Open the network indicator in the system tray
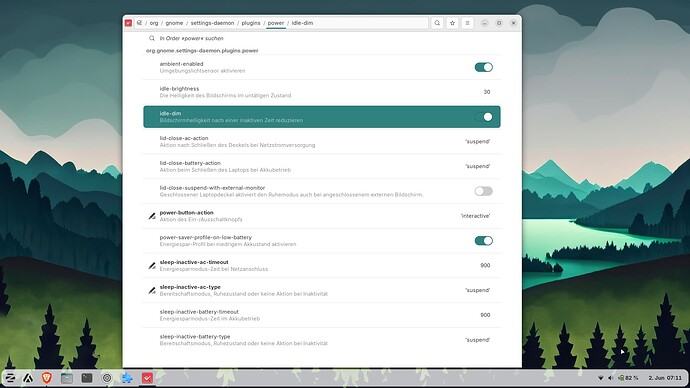 [x=601, y=378]
